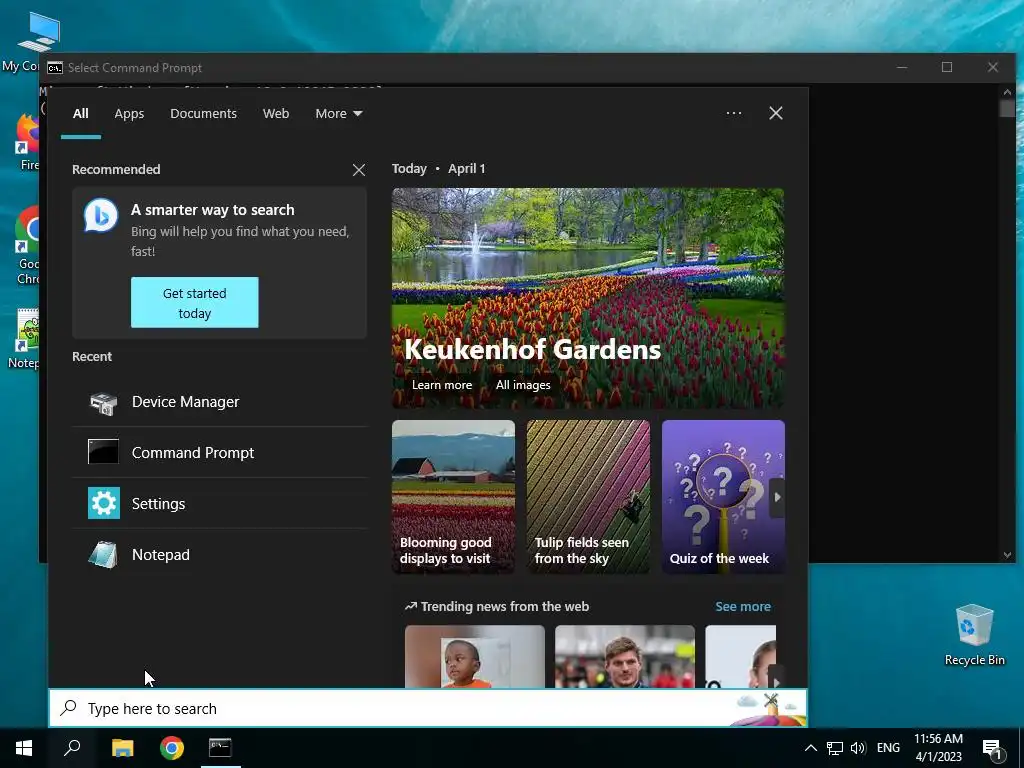Switch to the All tab
This screenshot has width=1024, height=768.
click(81, 114)
